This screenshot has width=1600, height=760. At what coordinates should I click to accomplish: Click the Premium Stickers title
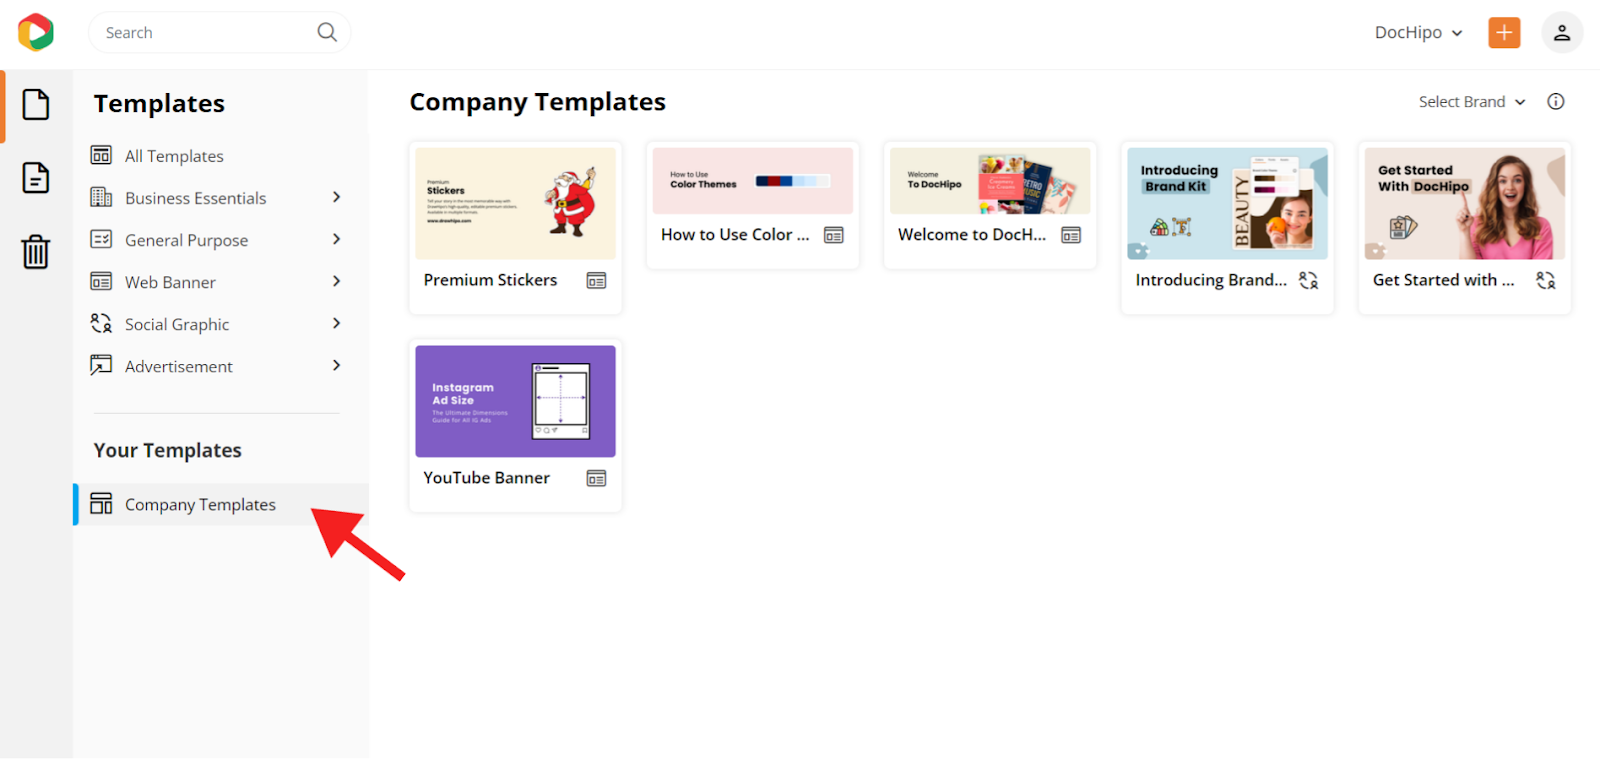tap(490, 280)
